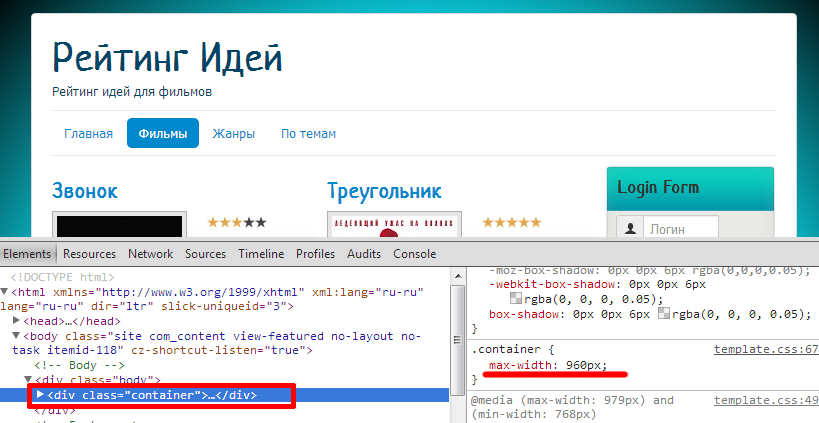The image size is (819, 423).
Task: Click the Звонок movie poster thumbnail
Action: pyautogui.click(x=119, y=225)
